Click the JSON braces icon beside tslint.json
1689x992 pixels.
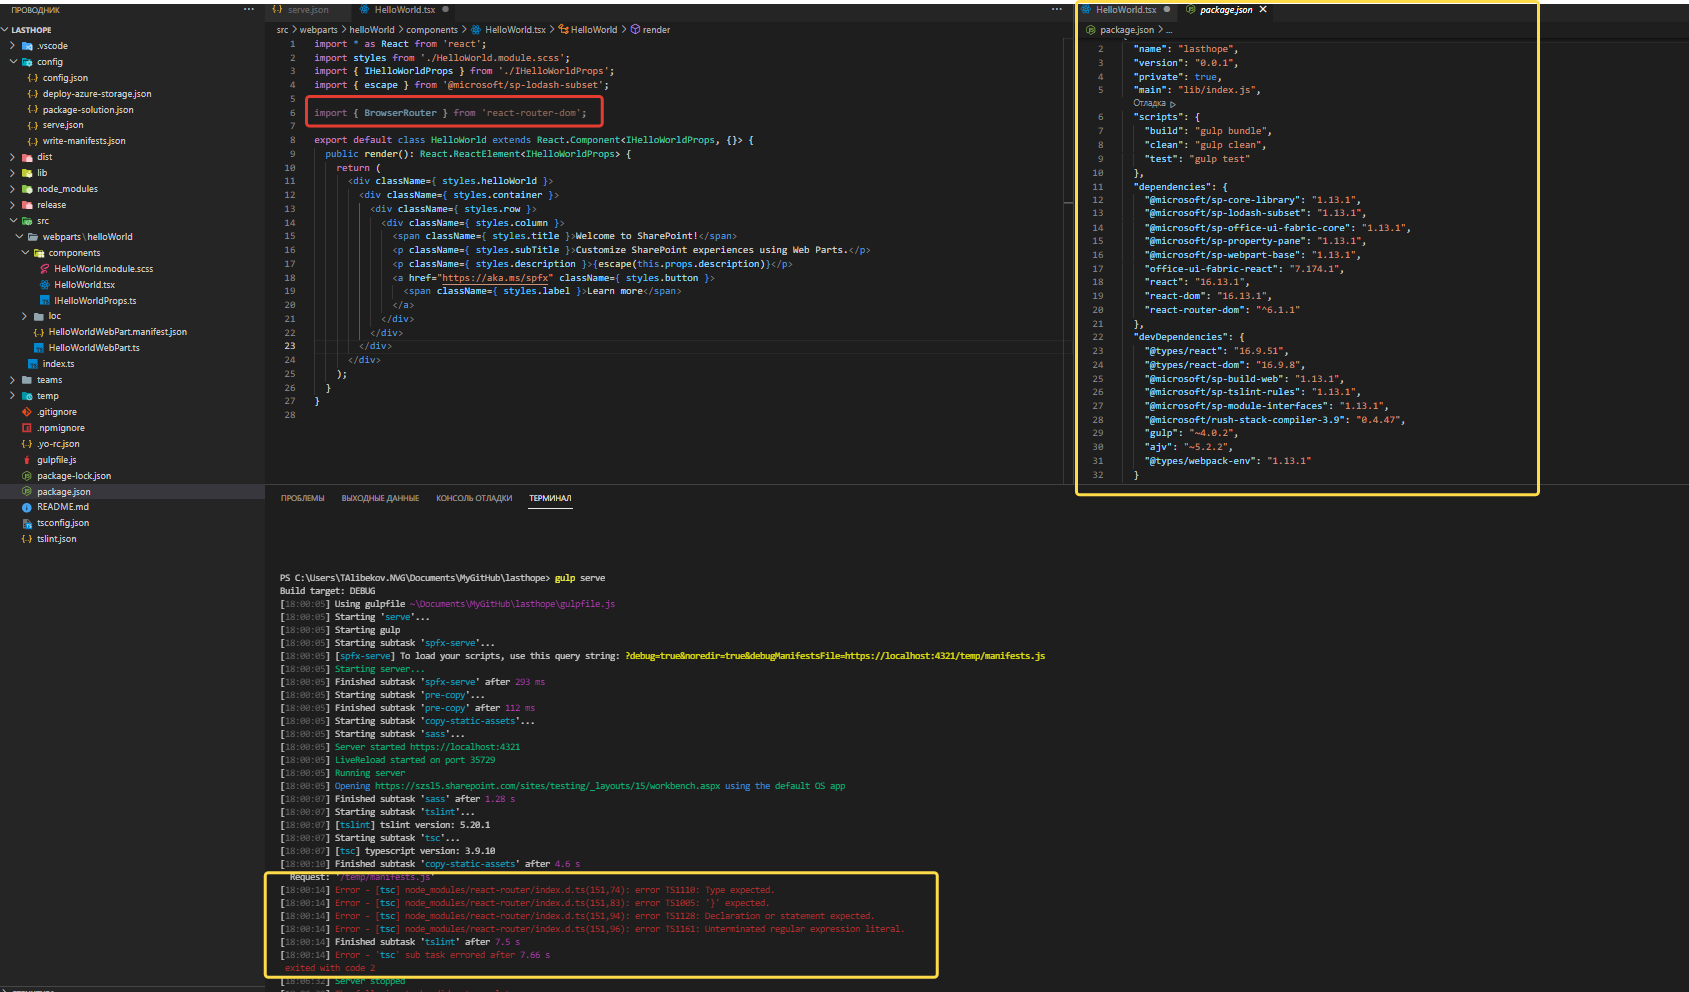click(x=27, y=539)
